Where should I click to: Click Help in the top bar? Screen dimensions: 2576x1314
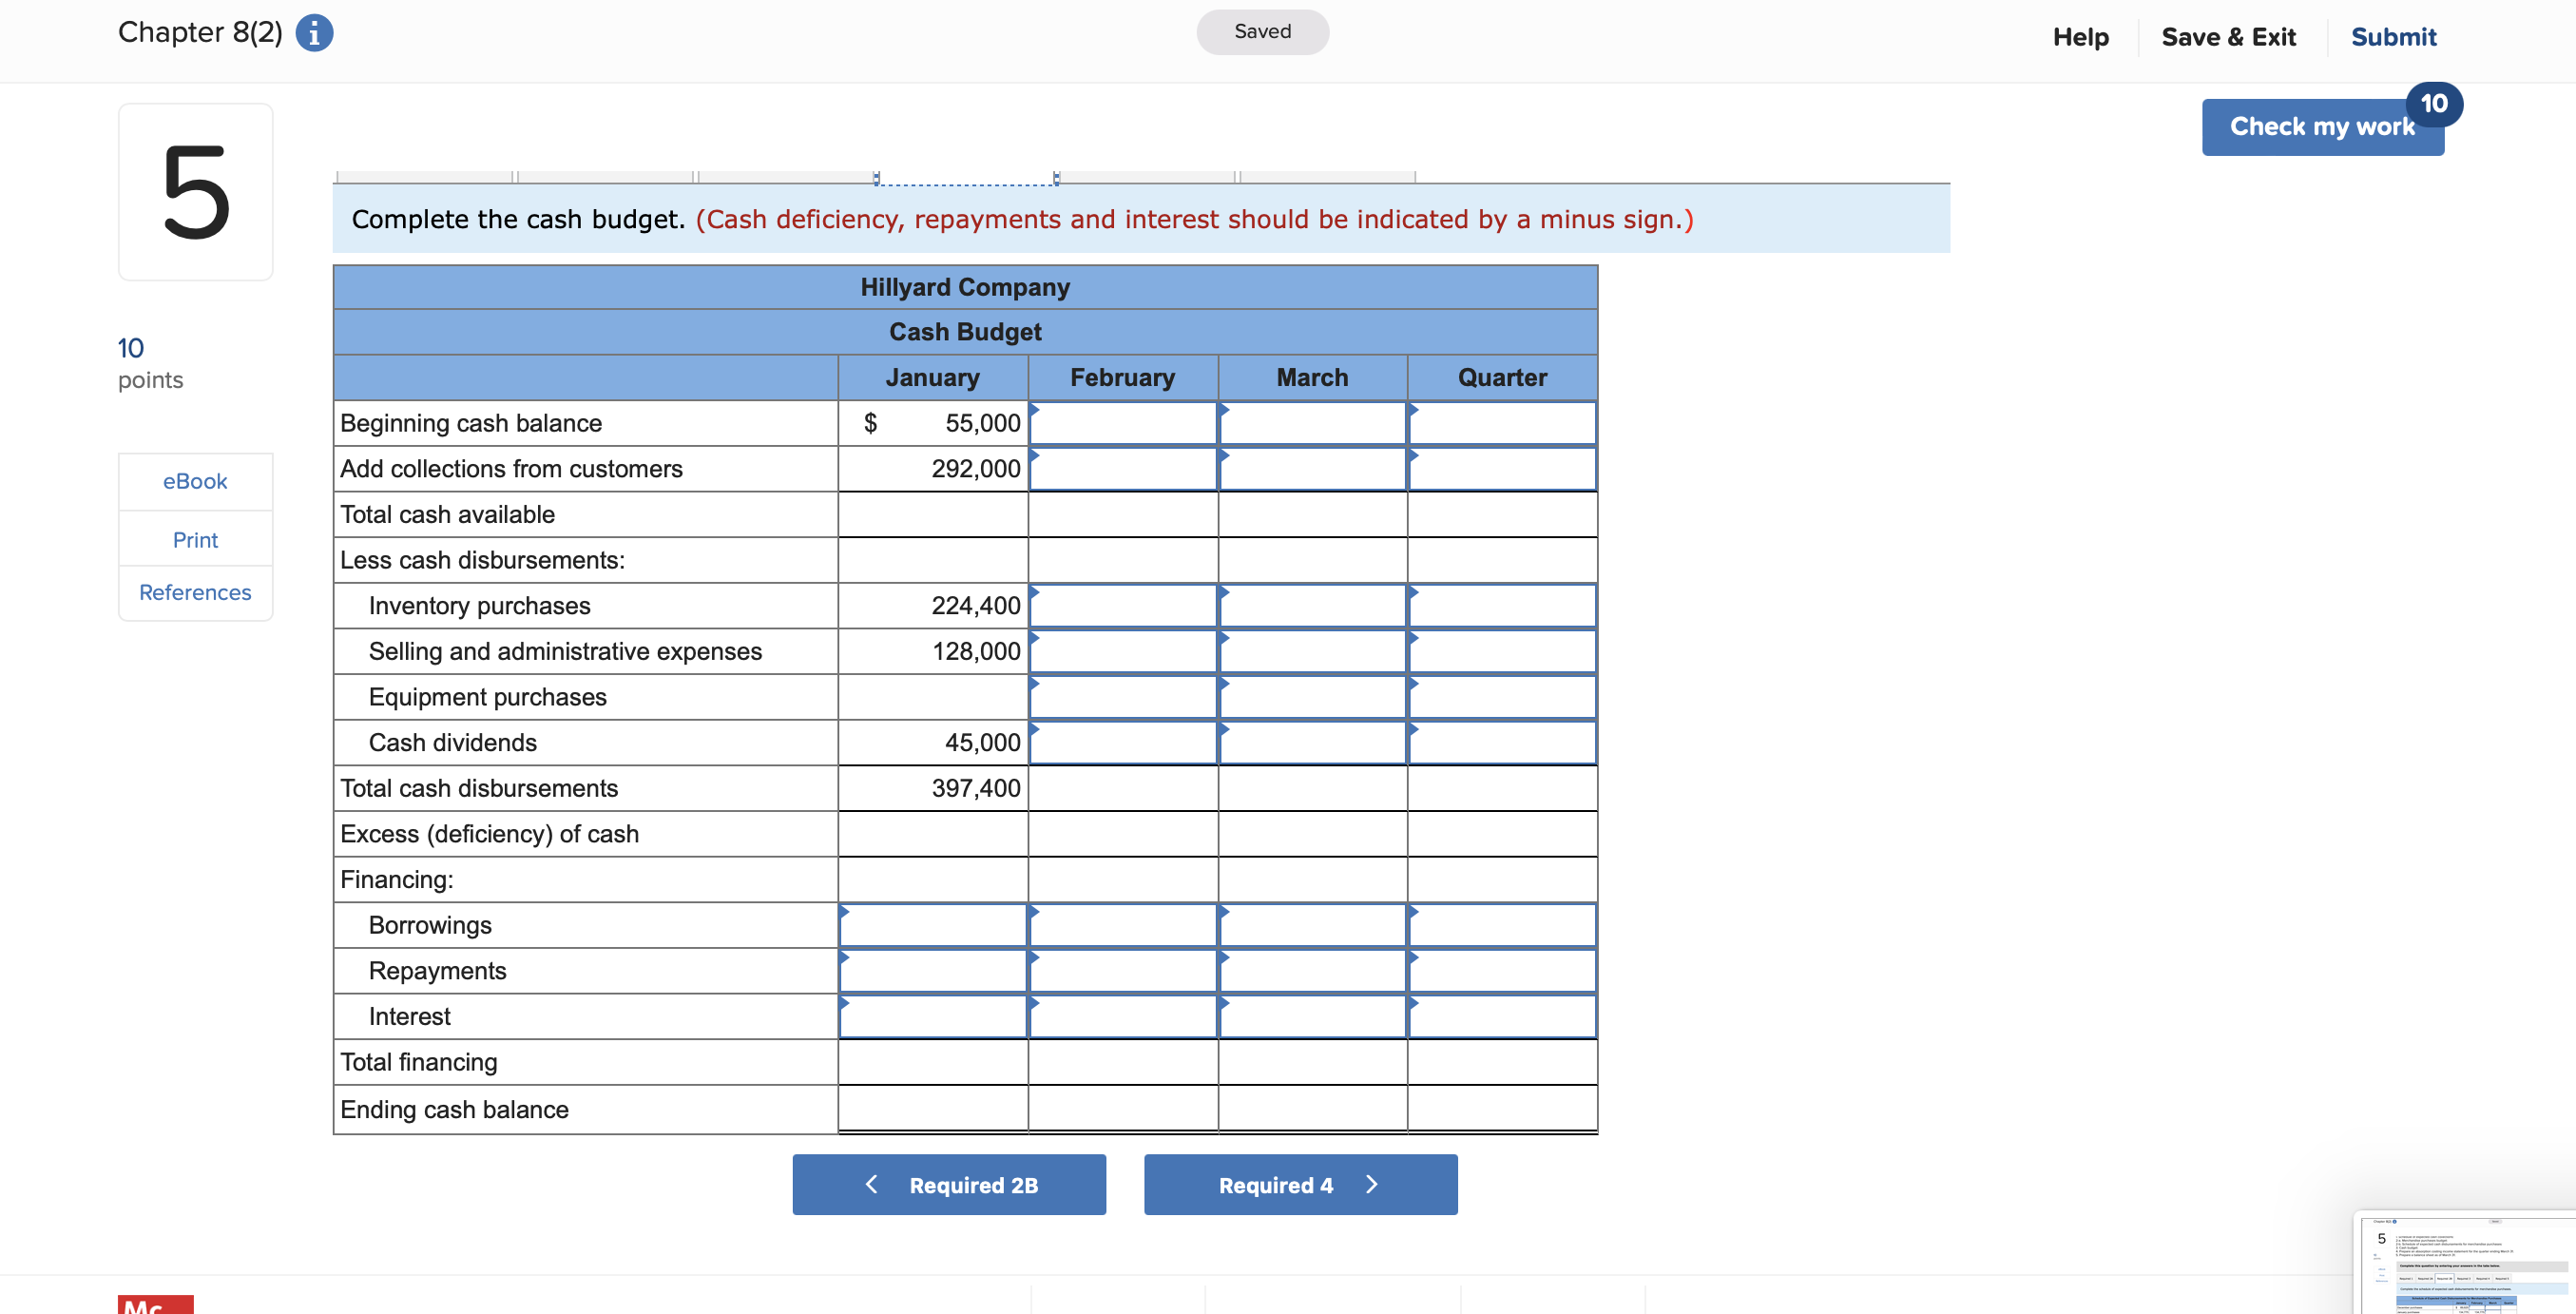(x=2081, y=37)
